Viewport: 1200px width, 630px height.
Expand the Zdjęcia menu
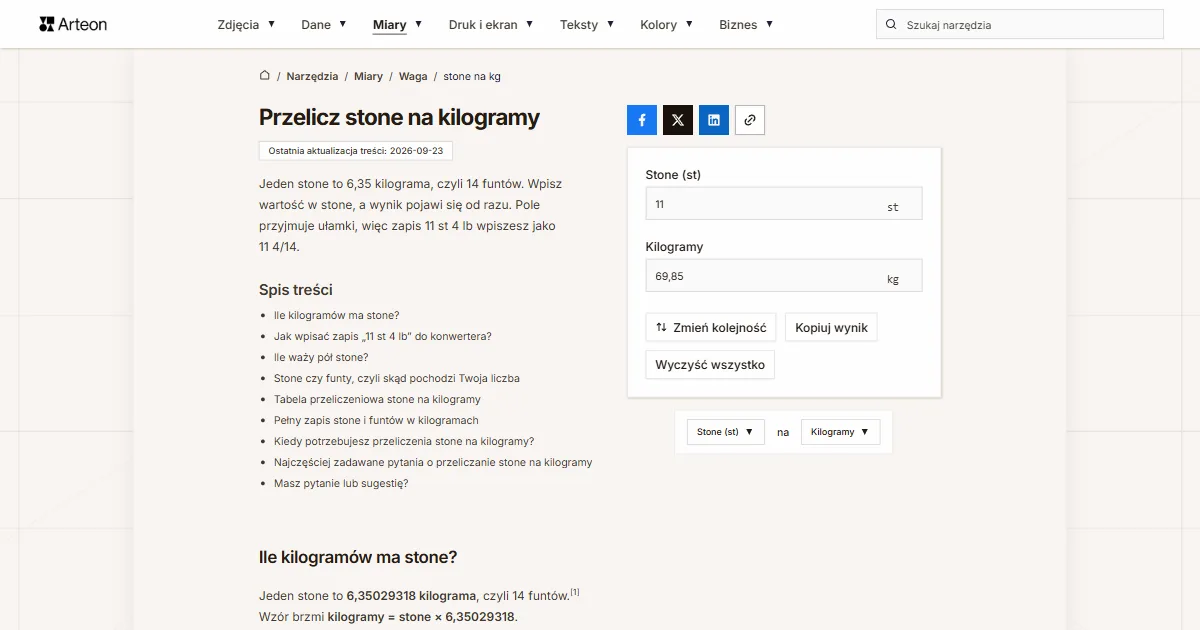(246, 25)
